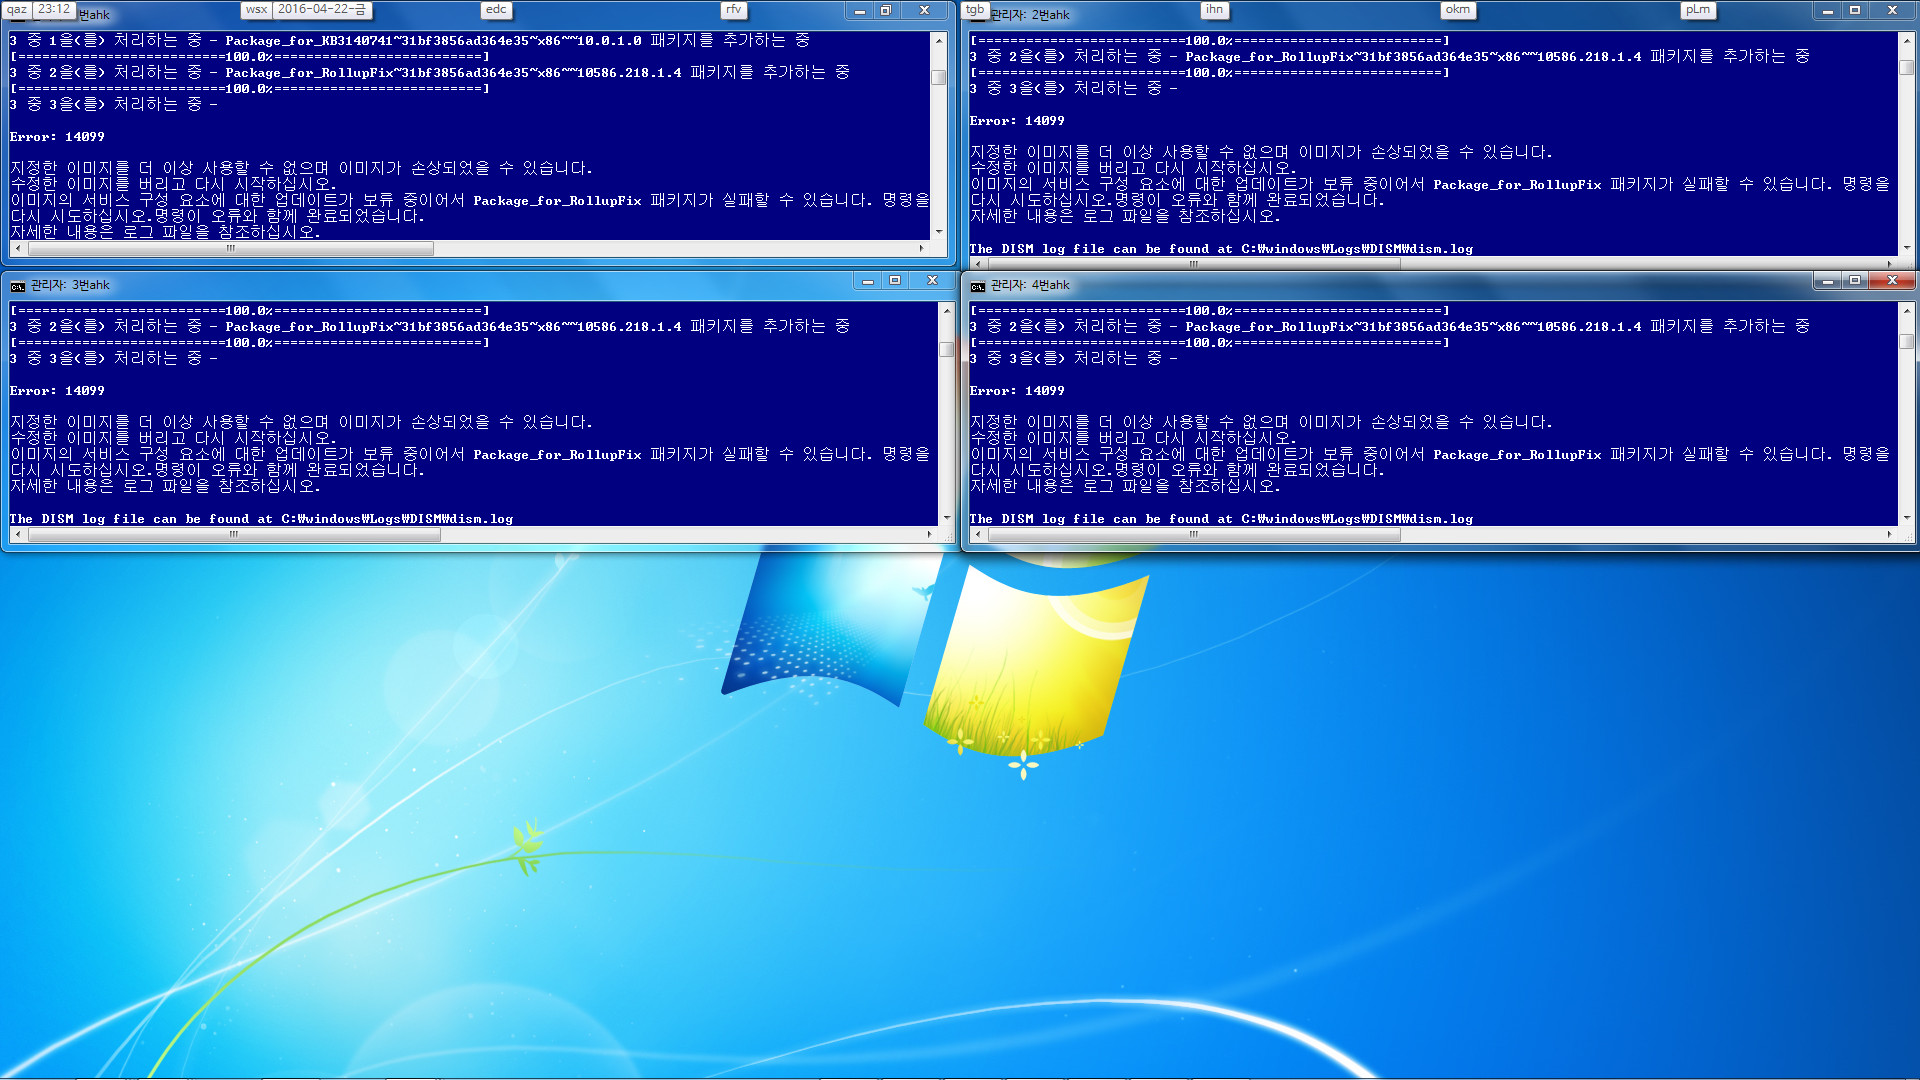The height and width of the screenshot is (1080, 1920).
Task: Click the 'ihn' overlay label
Action: [x=1214, y=9]
